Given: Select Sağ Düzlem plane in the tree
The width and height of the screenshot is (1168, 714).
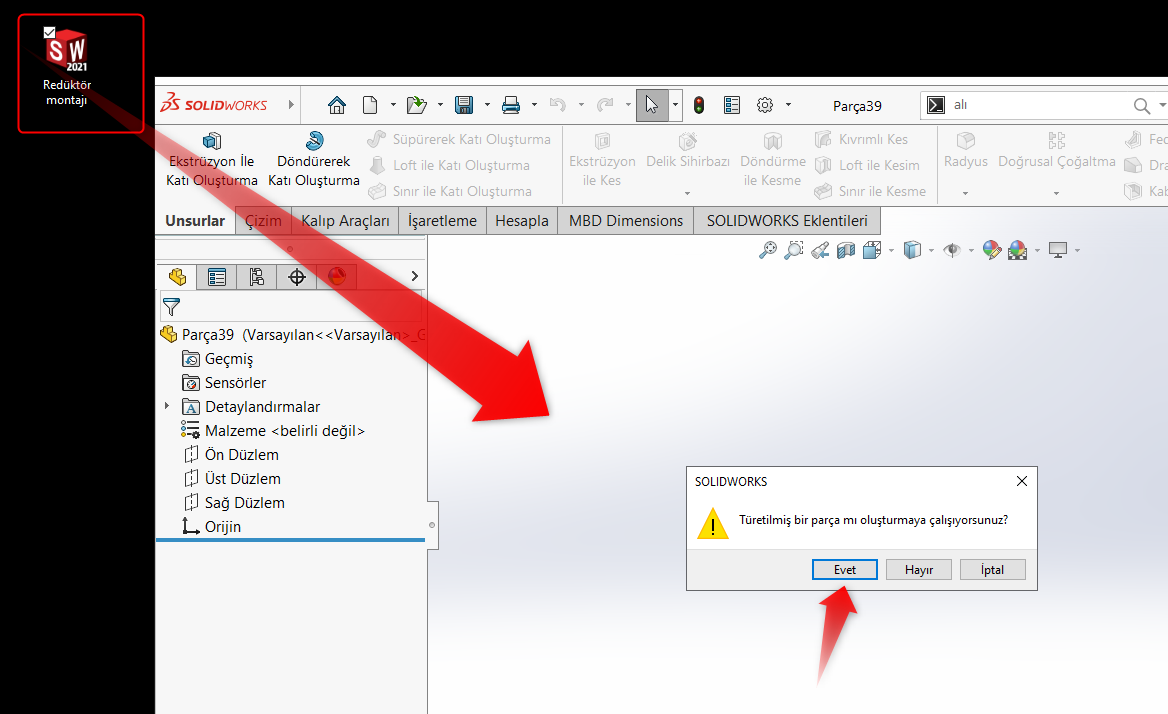Looking at the screenshot, I should tap(234, 503).
